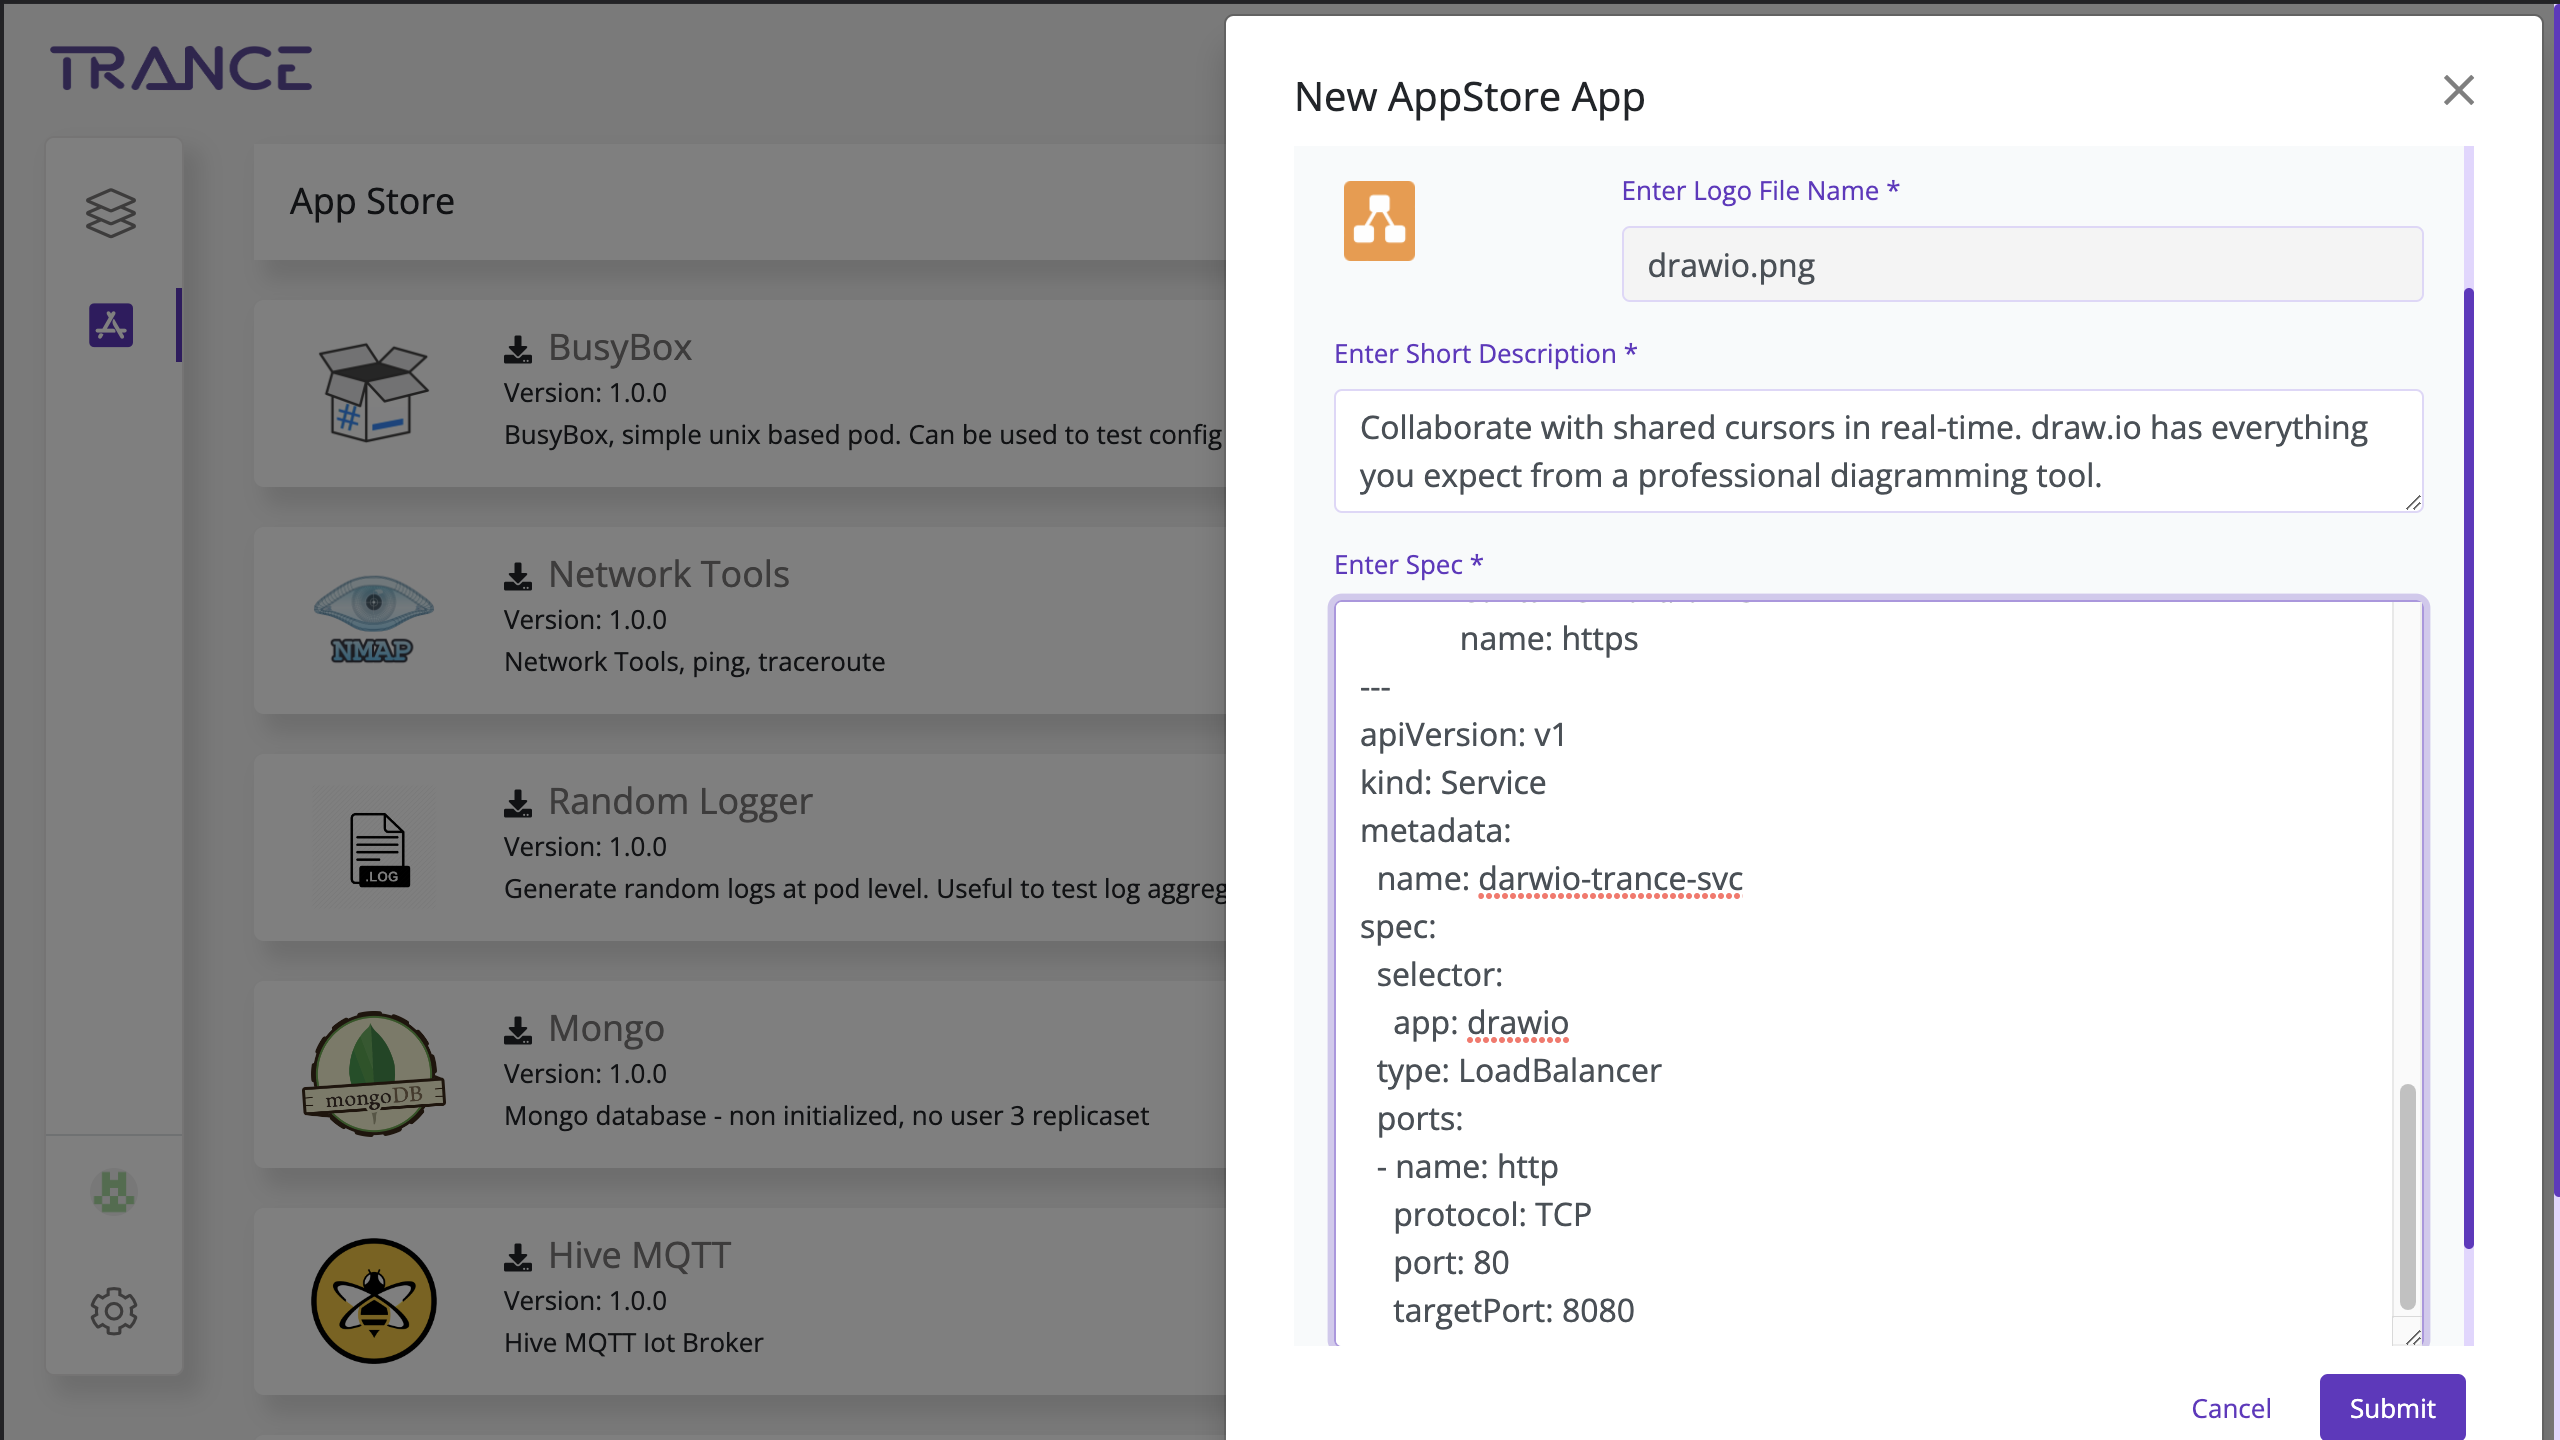Image resolution: width=2560 pixels, height=1440 pixels.
Task: Click the mongoDB logo thumbnail
Action: tap(374, 1074)
